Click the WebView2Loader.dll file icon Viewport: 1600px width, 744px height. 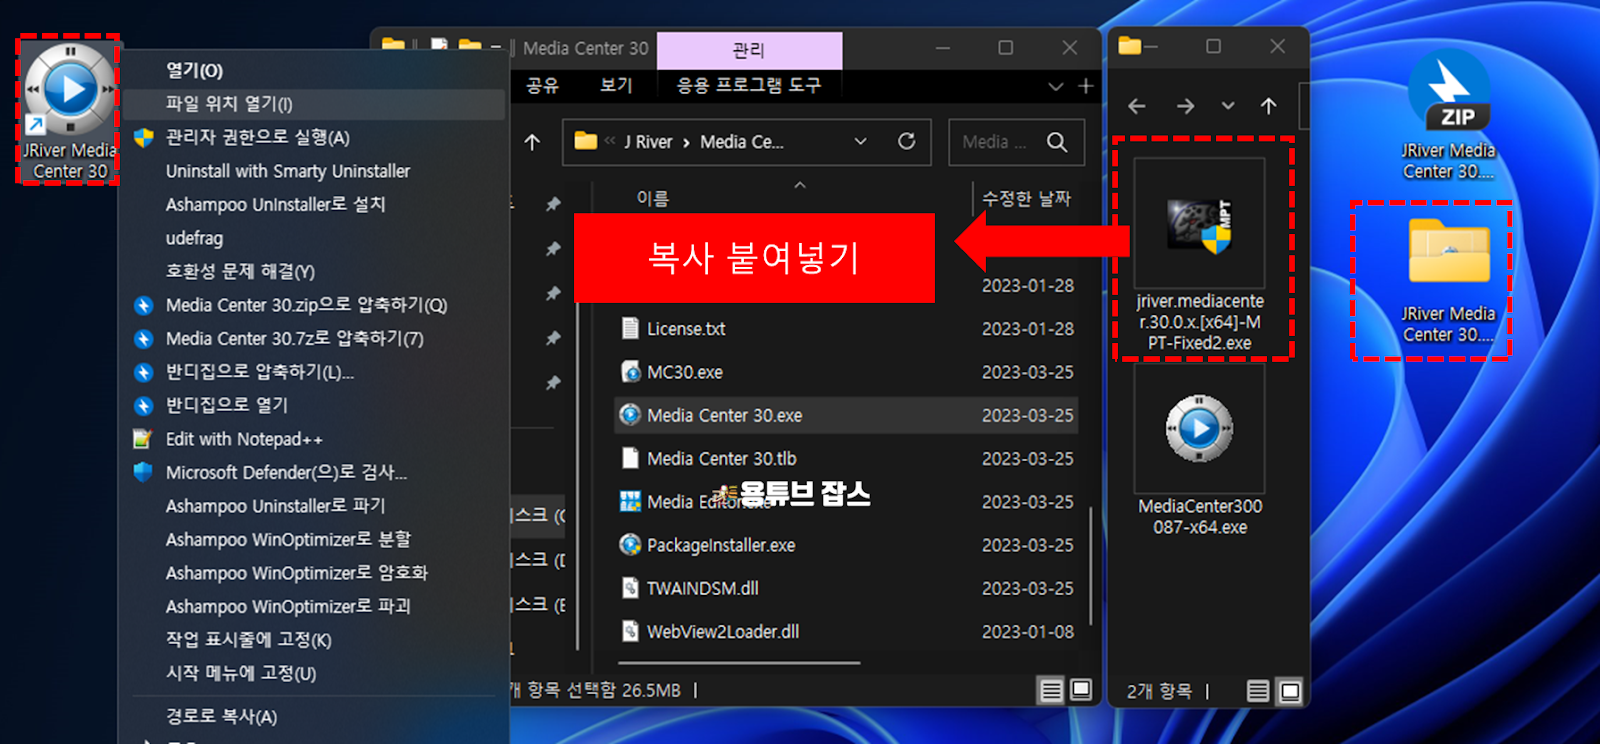(630, 631)
